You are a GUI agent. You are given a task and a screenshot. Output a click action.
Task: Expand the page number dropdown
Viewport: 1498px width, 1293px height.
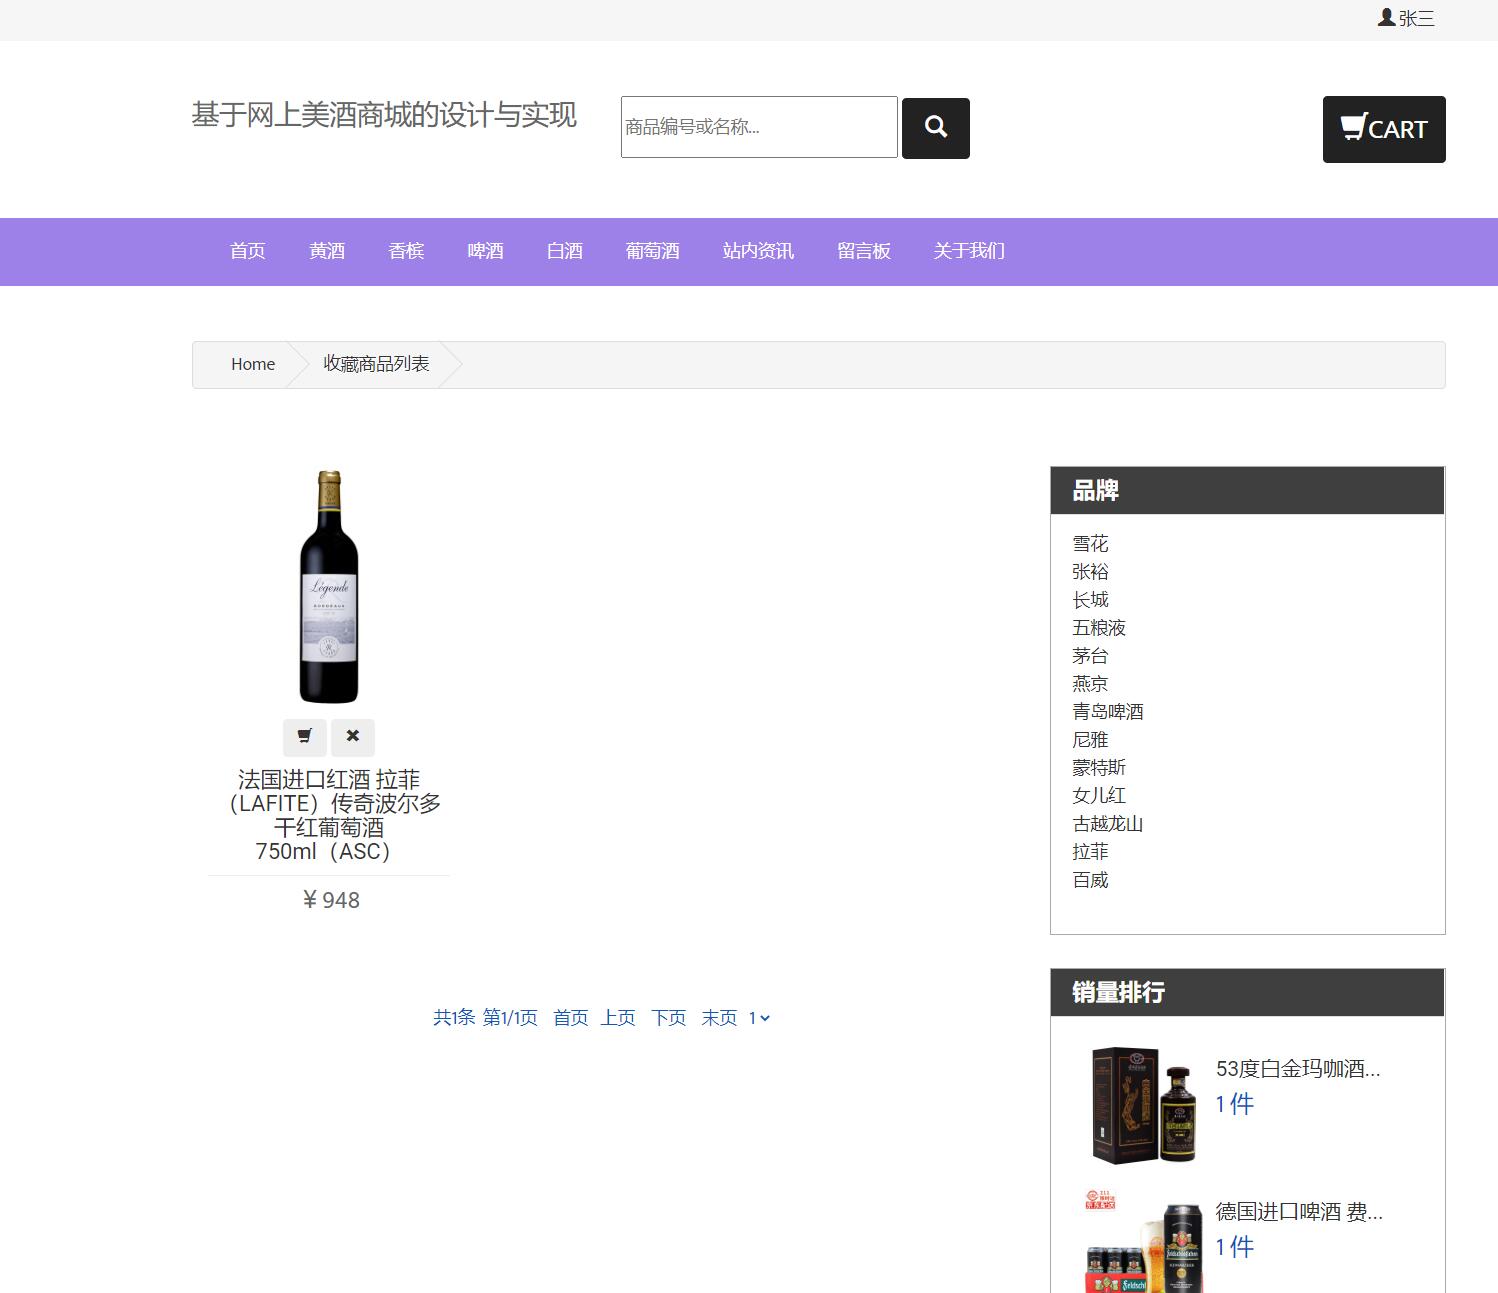pos(760,1018)
